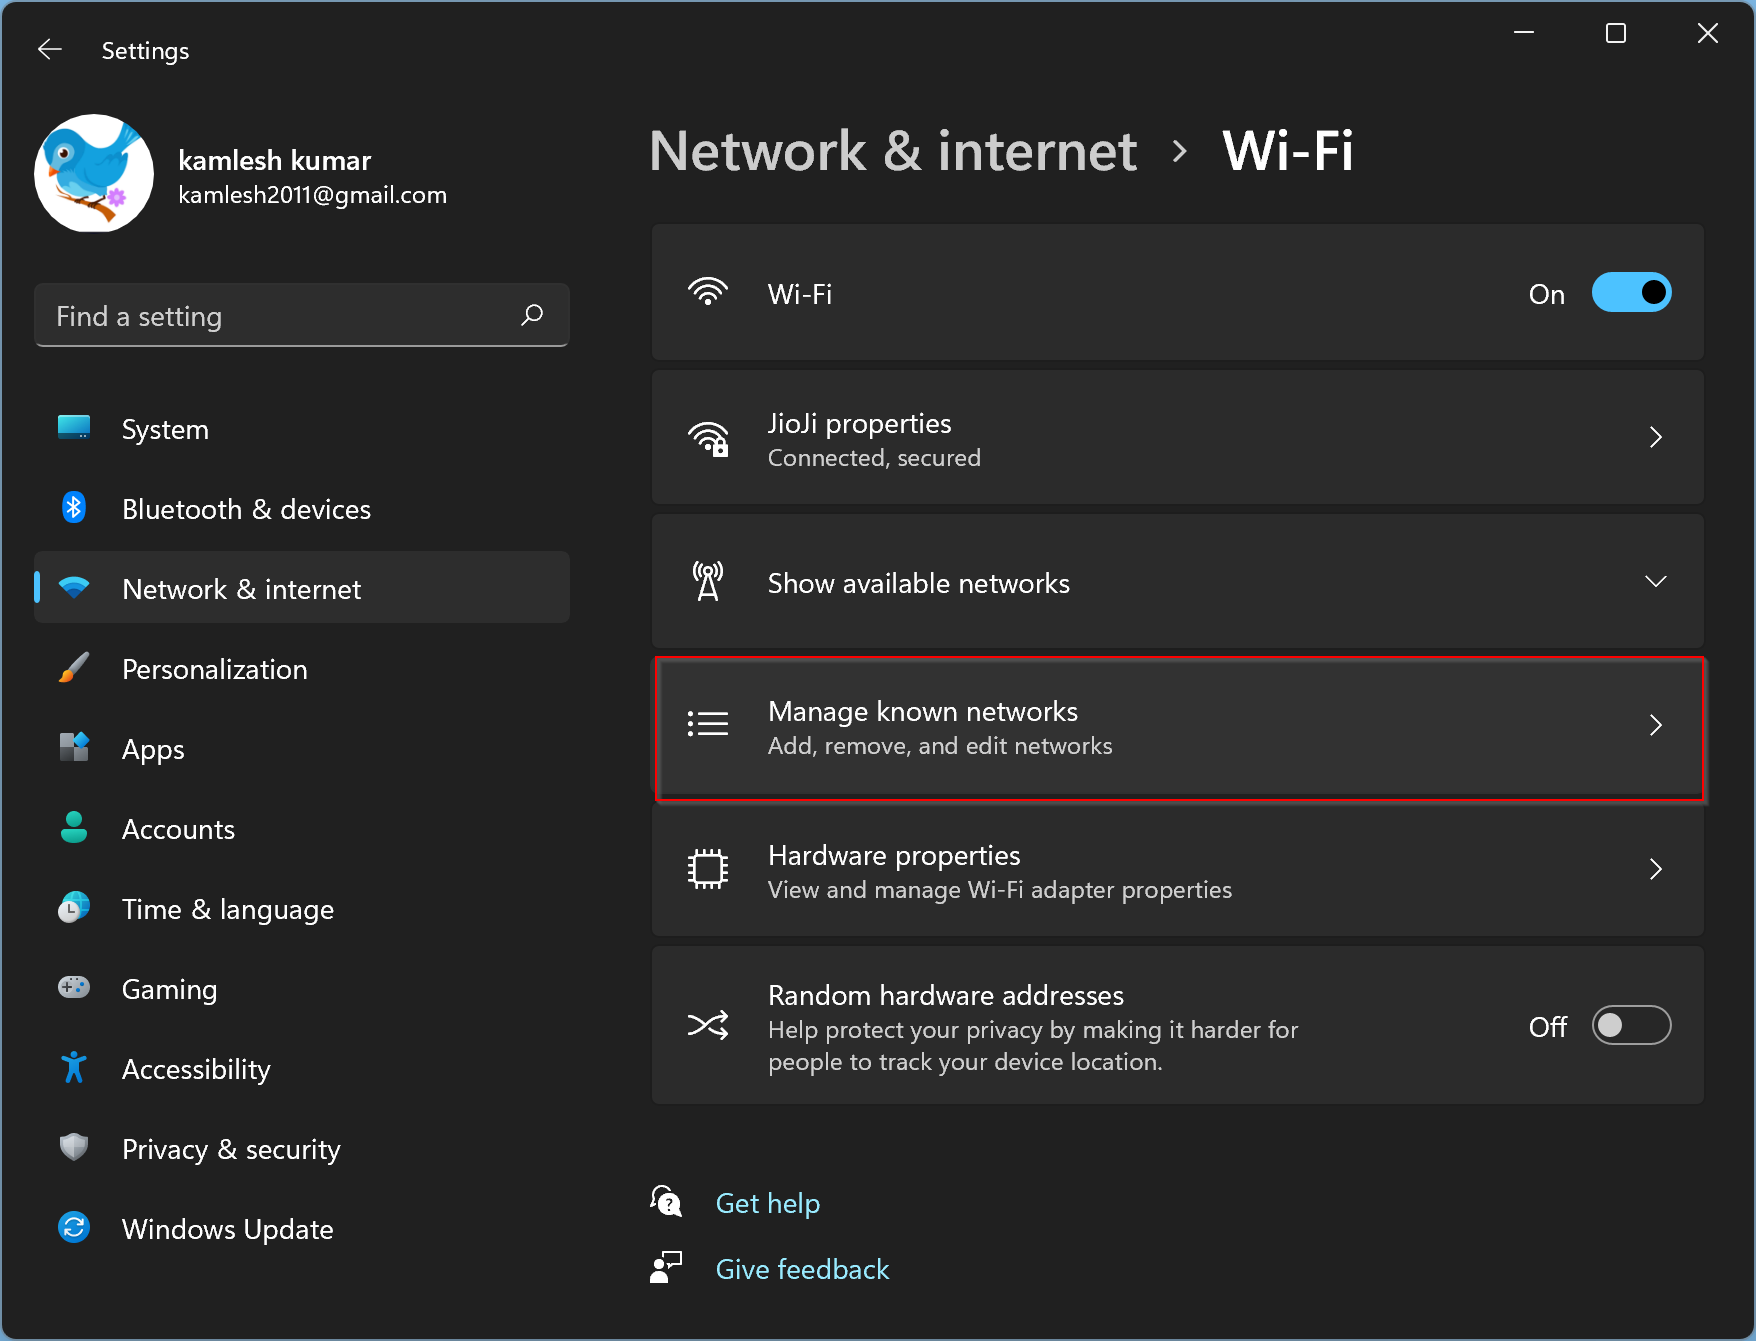Click the Privacy & security shield icon

pyautogui.click(x=74, y=1148)
